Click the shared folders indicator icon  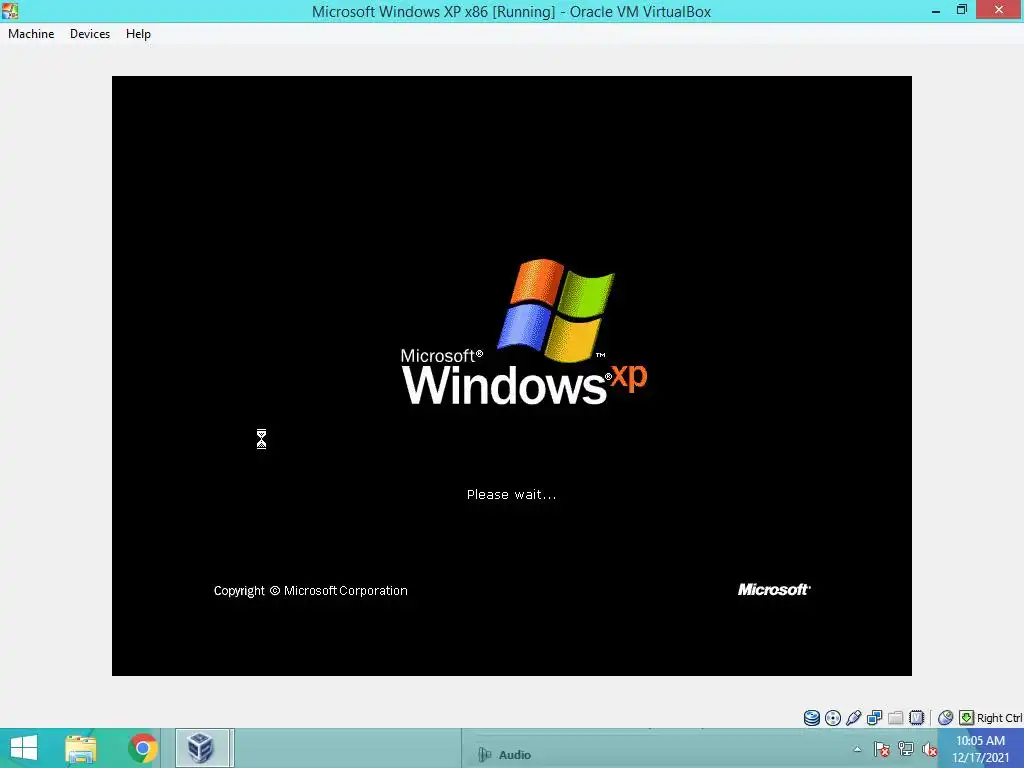coord(895,718)
